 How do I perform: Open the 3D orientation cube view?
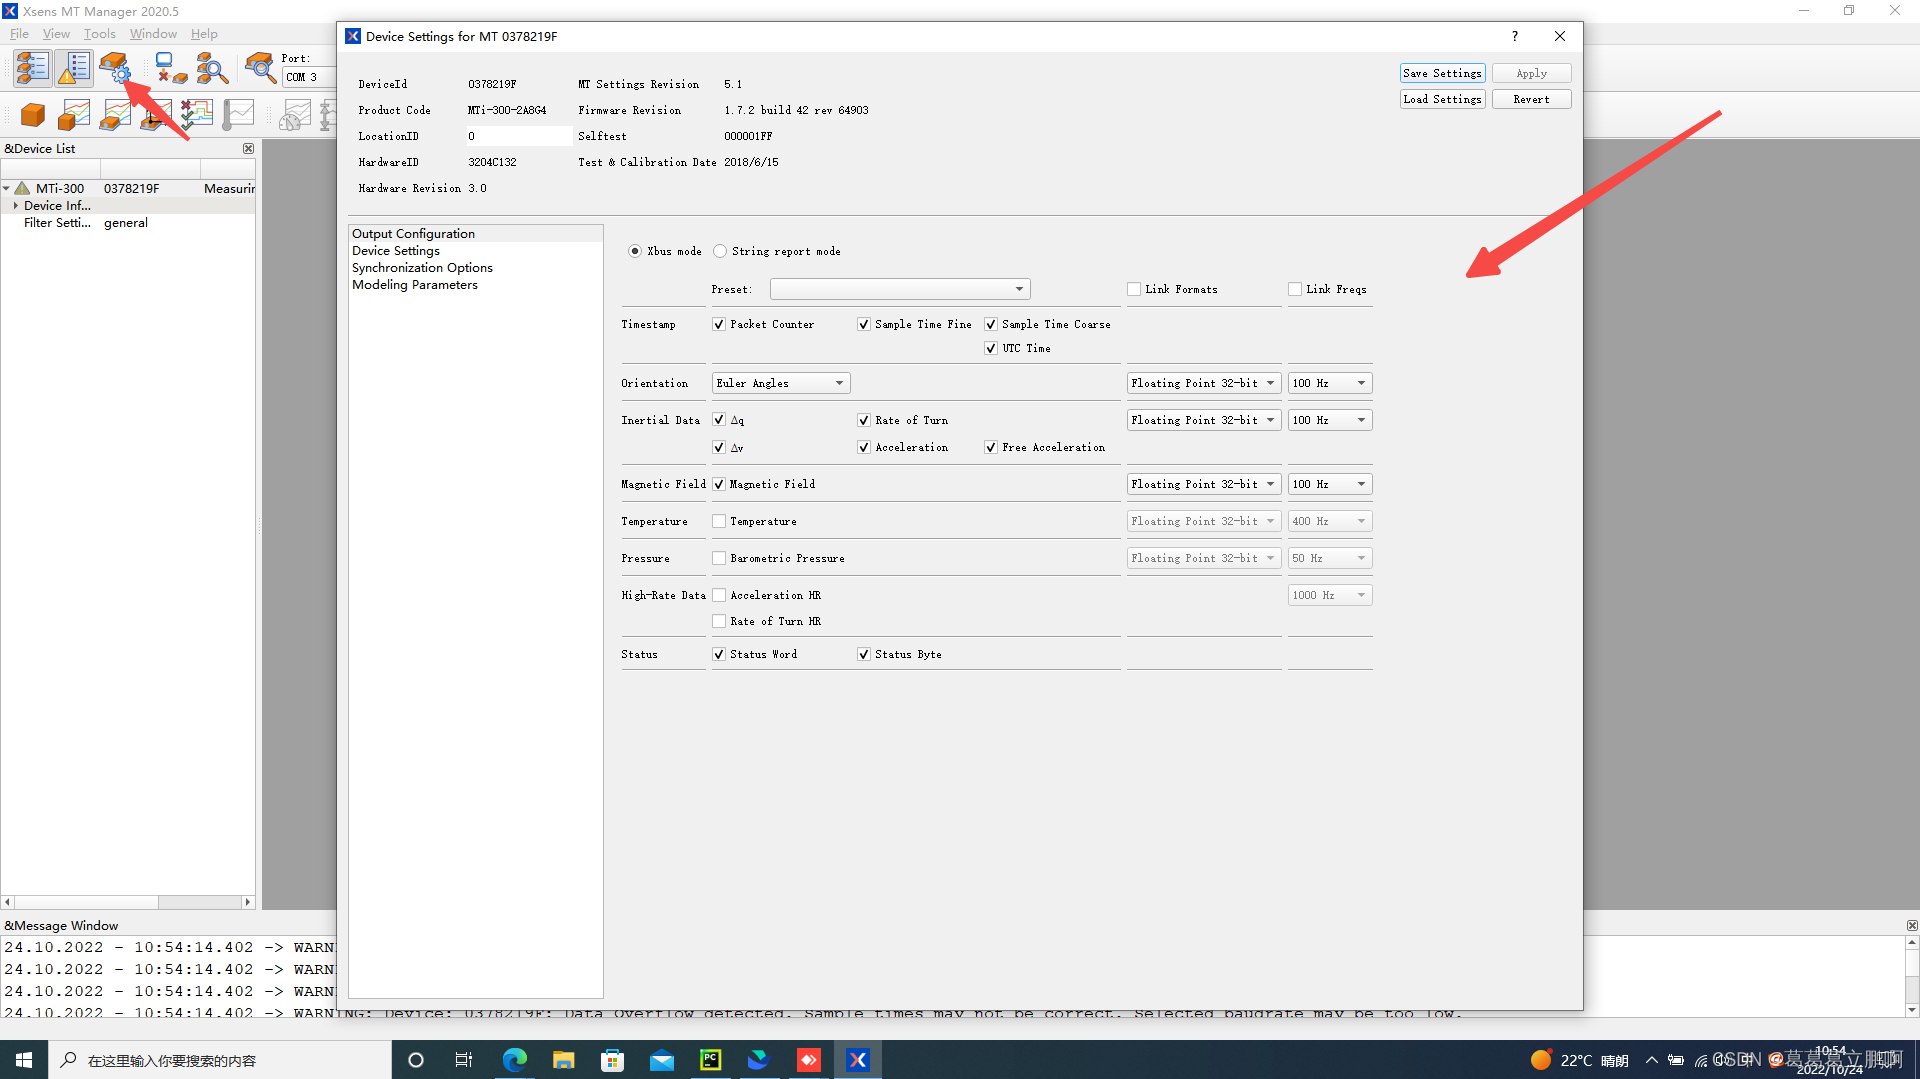[x=32, y=115]
